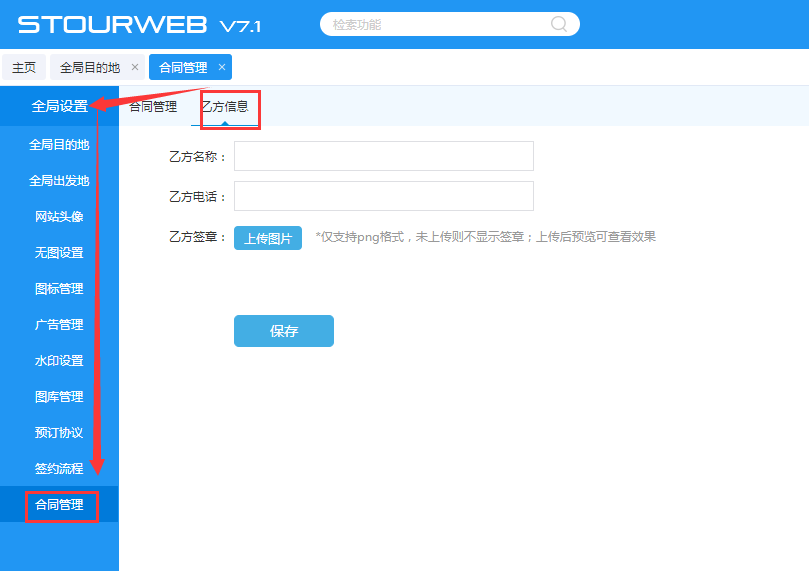Screen dimensions: 809x571
Task: Select 预订协议 in the sidebar
Action: [x=59, y=433]
